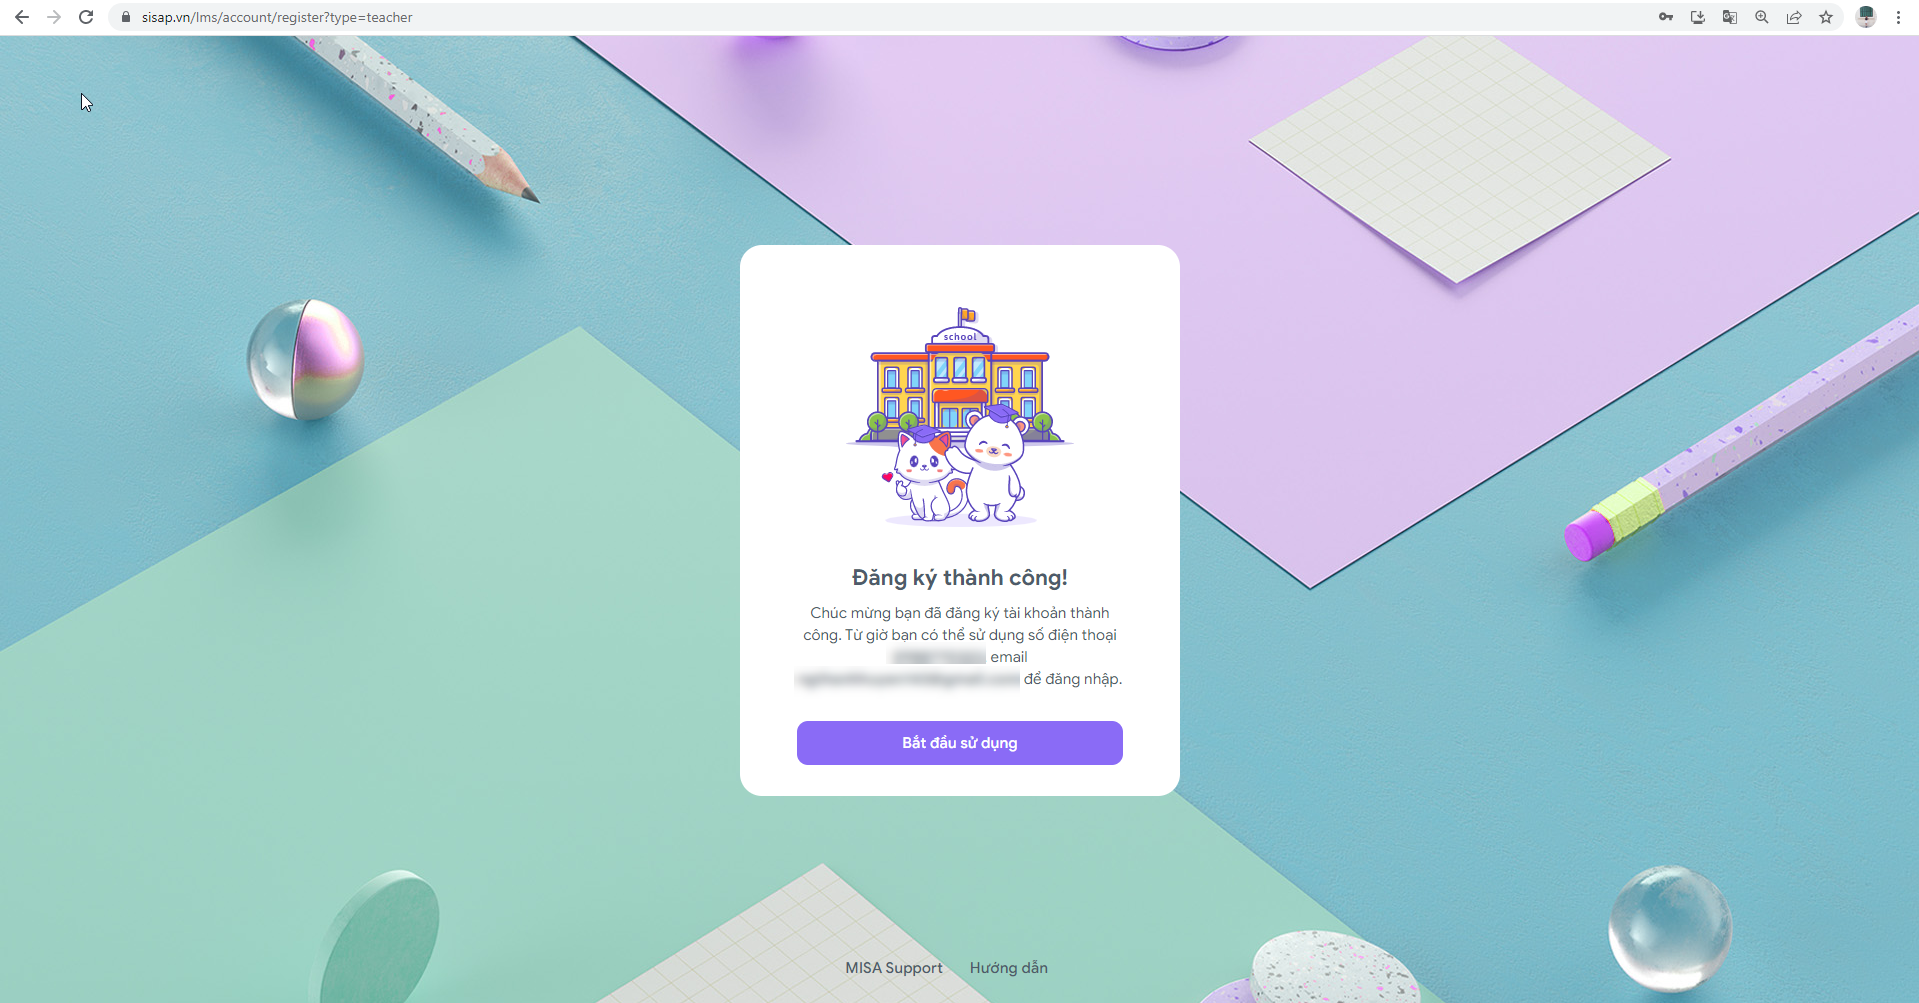This screenshot has width=1919, height=1003.
Task: Bookmark this page with the star icon
Action: point(1826,17)
